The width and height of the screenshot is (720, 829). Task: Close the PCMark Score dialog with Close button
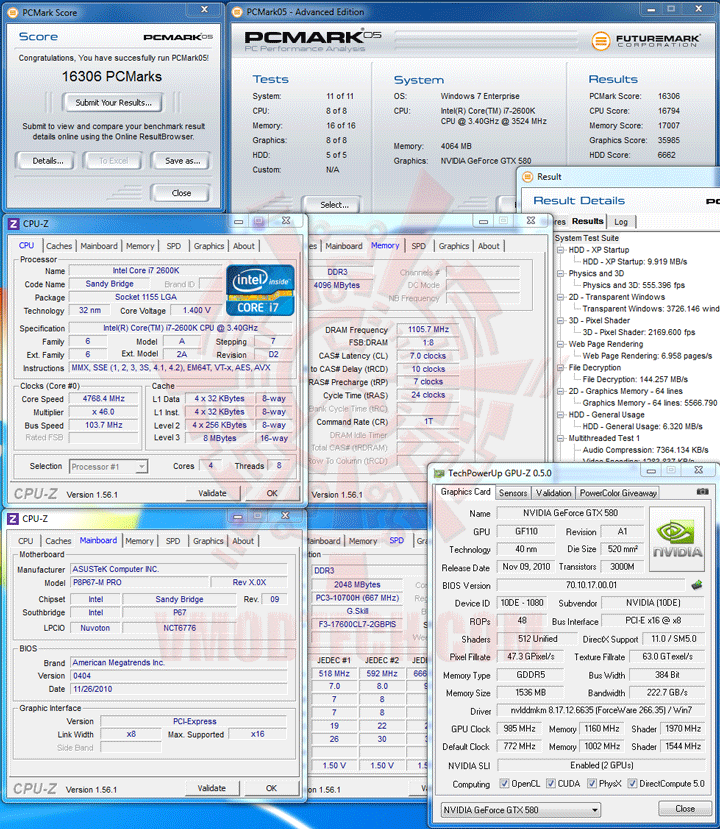pyautogui.click(x=181, y=193)
